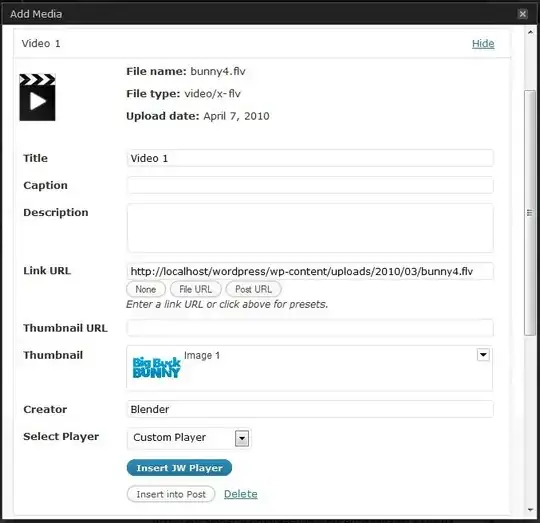540x523 pixels.
Task: Click the scrollbar up arrow
Action: coord(530,32)
